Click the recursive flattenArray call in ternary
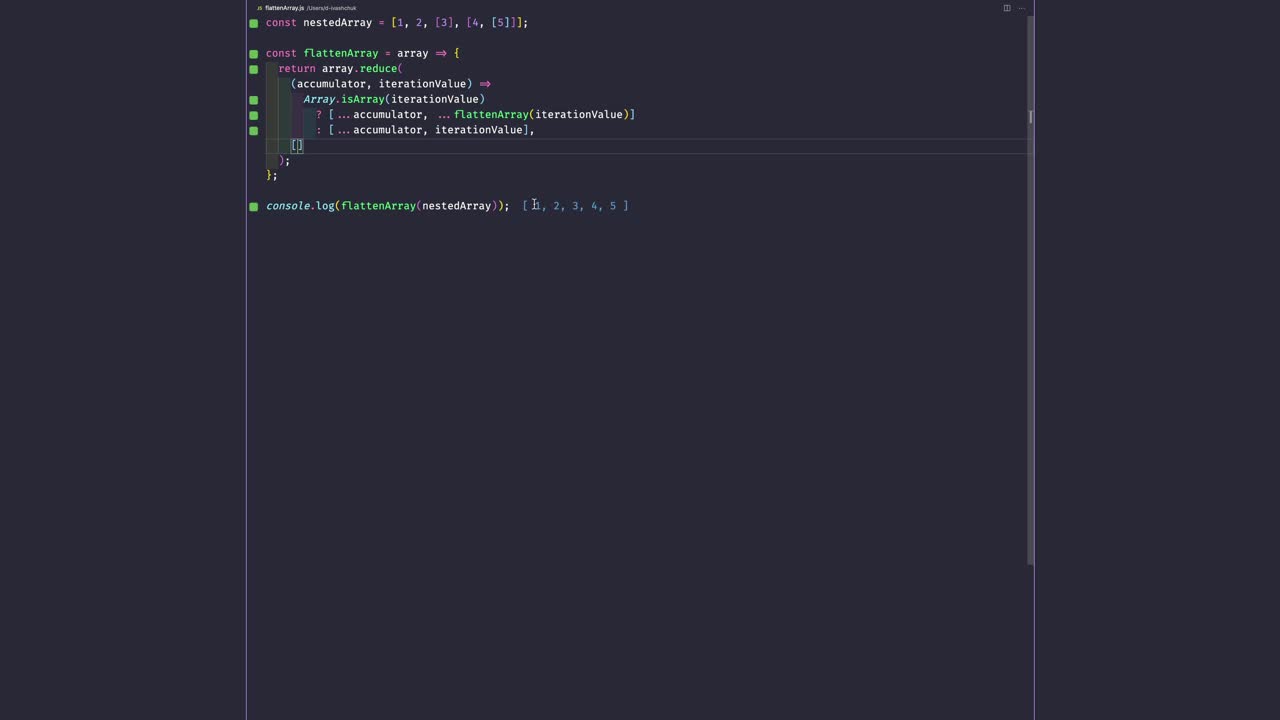Image resolution: width=1280 pixels, height=720 pixels. 491,115
